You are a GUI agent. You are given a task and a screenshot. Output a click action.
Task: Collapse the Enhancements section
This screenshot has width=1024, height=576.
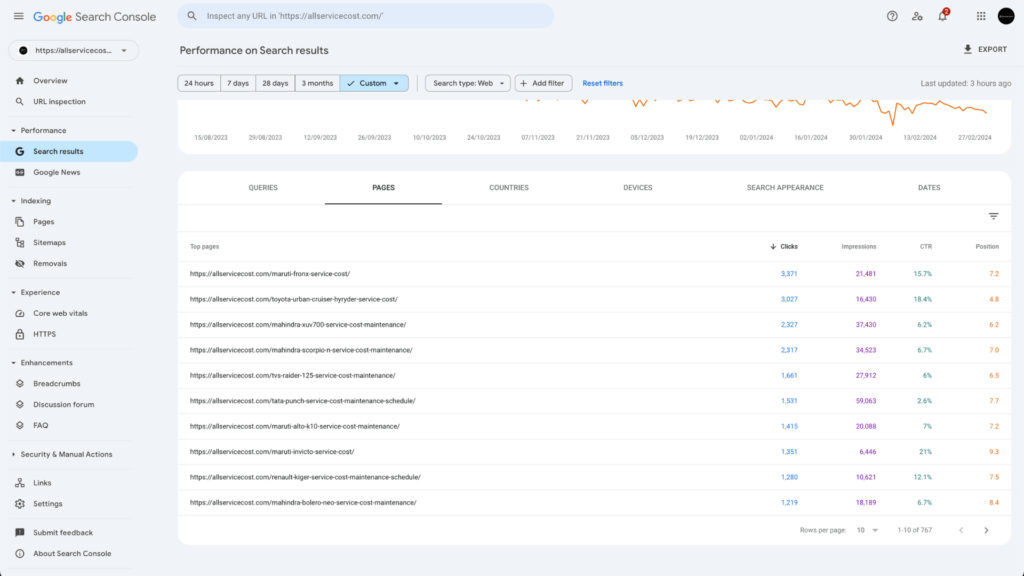click(x=14, y=363)
